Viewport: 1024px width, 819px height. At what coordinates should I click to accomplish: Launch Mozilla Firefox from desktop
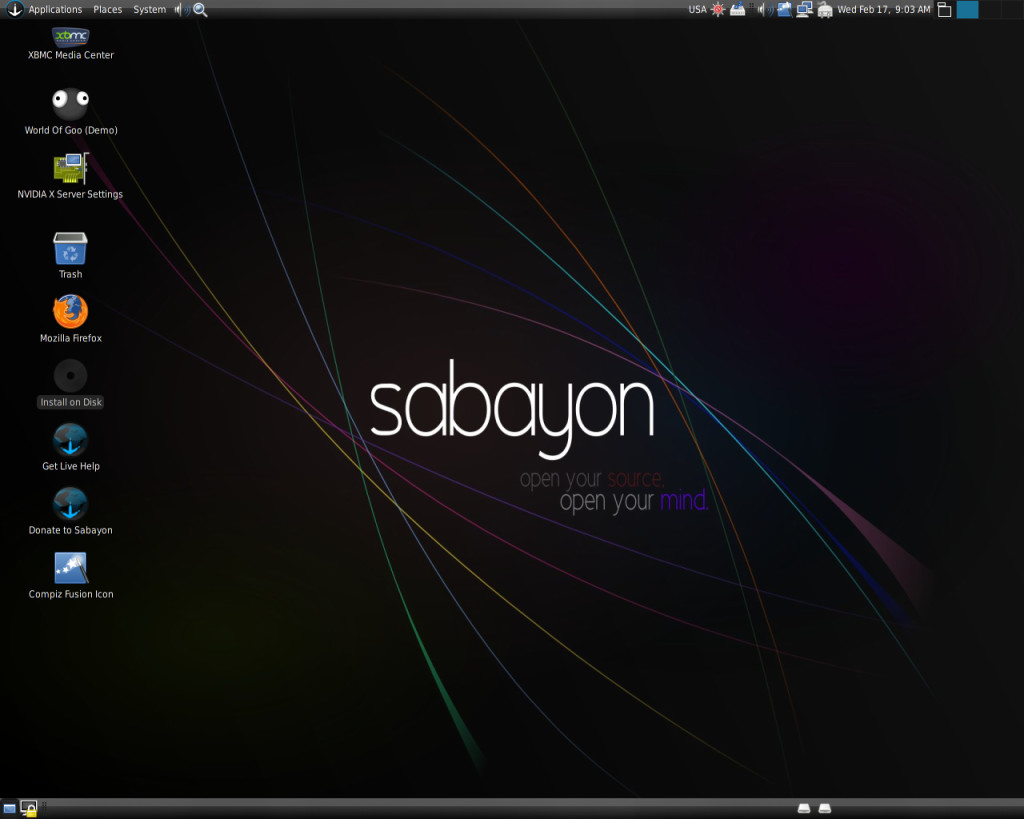pos(70,312)
